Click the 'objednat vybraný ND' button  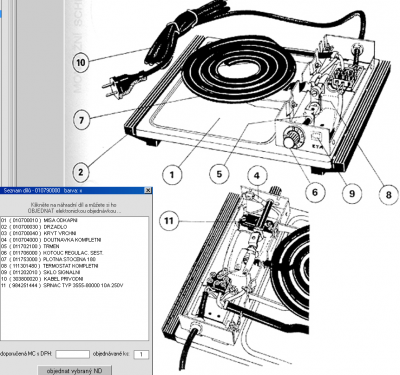coord(74,371)
